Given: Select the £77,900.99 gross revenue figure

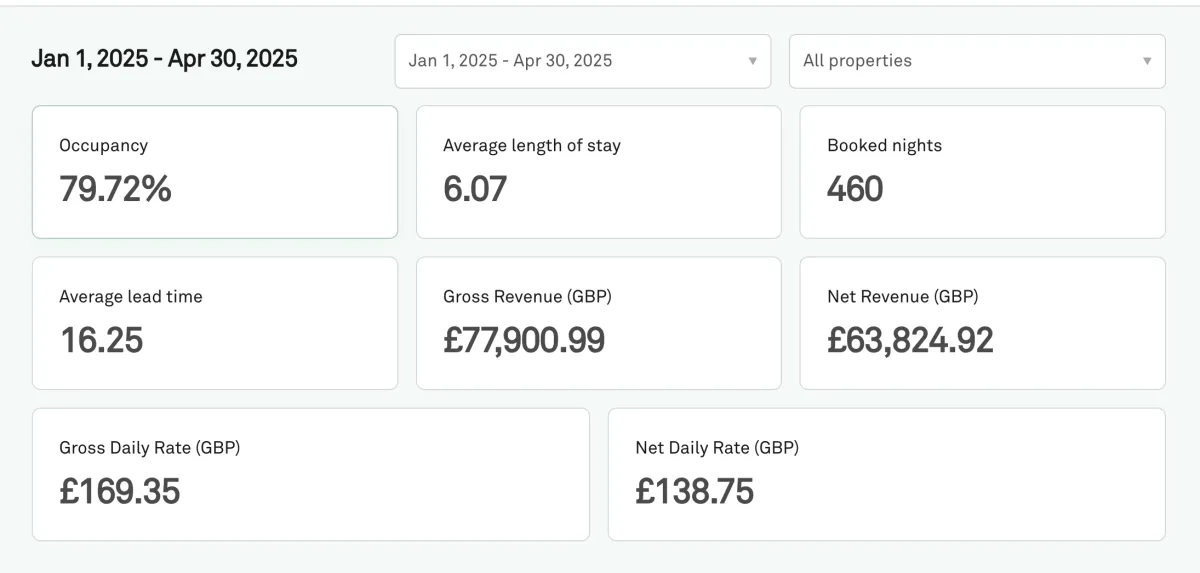Looking at the screenshot, I should [524, 340].
